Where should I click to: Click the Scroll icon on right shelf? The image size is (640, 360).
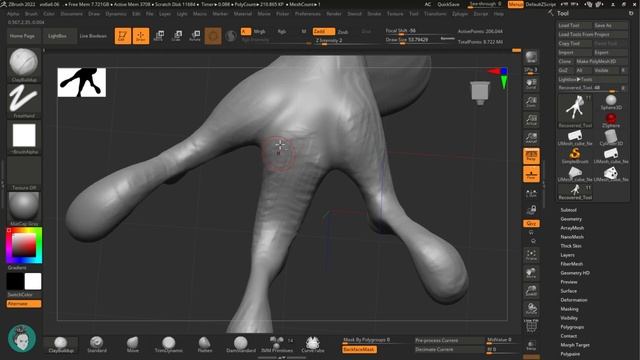[x=531, y=84]
